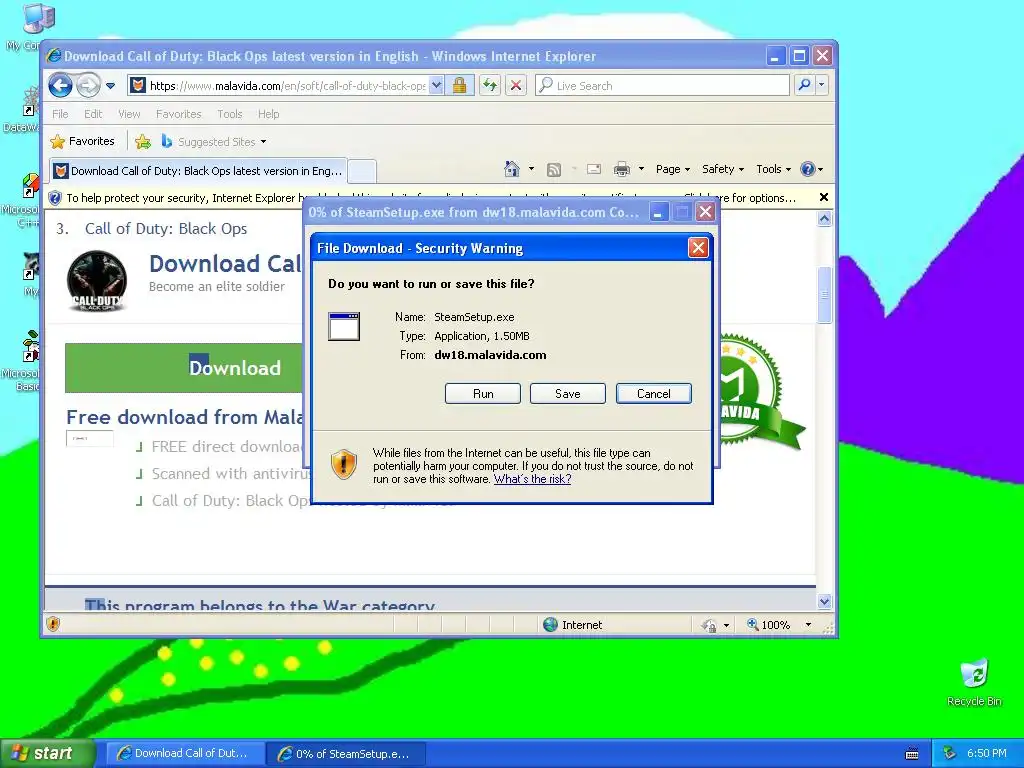Image resolution: width=1024 pixels, height=768 pixels.
Task: Click the Internet zone globe icon
Action: (551, 624)
